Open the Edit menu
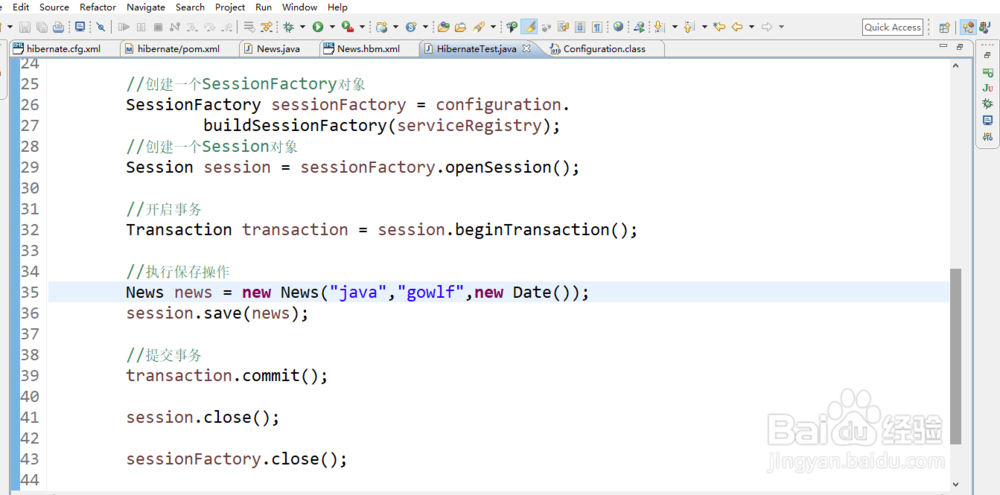Image resolution: width=1000 pixels, height=495 pixels. pos(21,7)
